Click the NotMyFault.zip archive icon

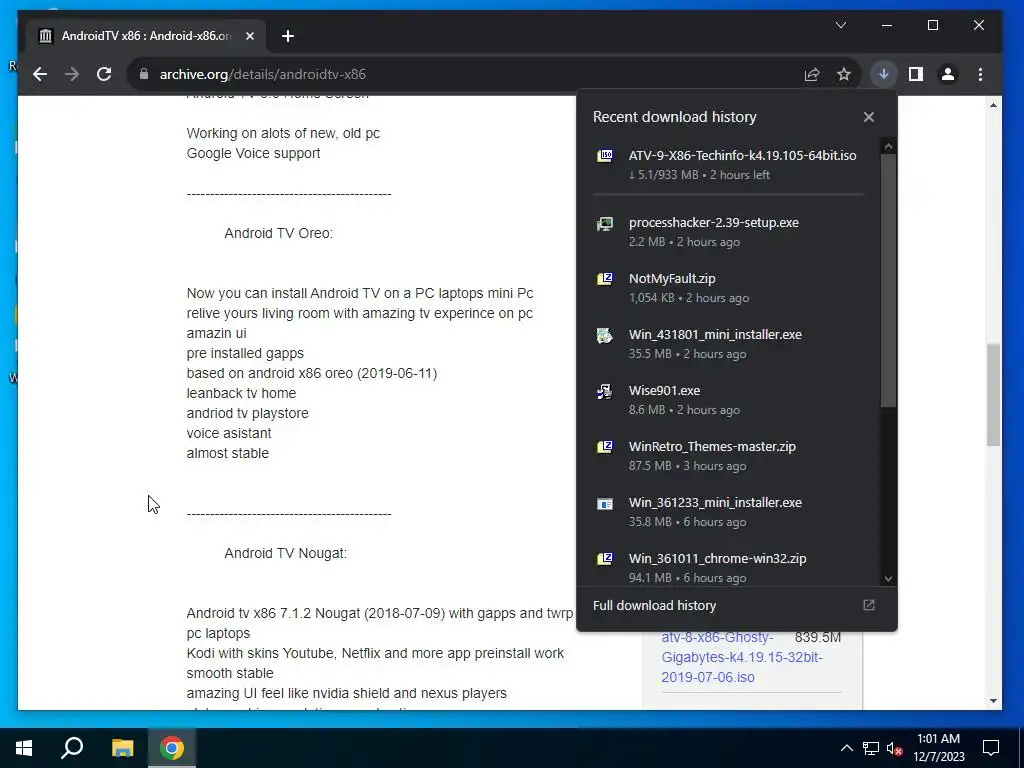pyautogui.click(x=605, y=280)
